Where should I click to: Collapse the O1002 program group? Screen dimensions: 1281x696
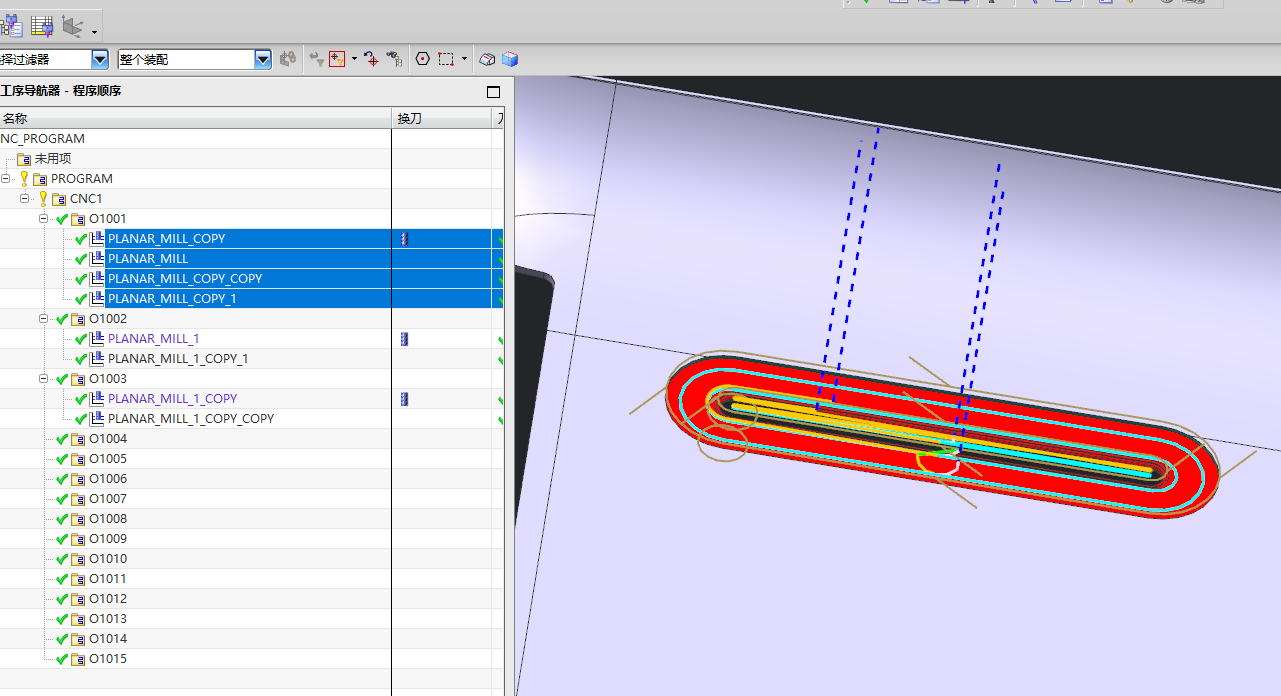44,319
